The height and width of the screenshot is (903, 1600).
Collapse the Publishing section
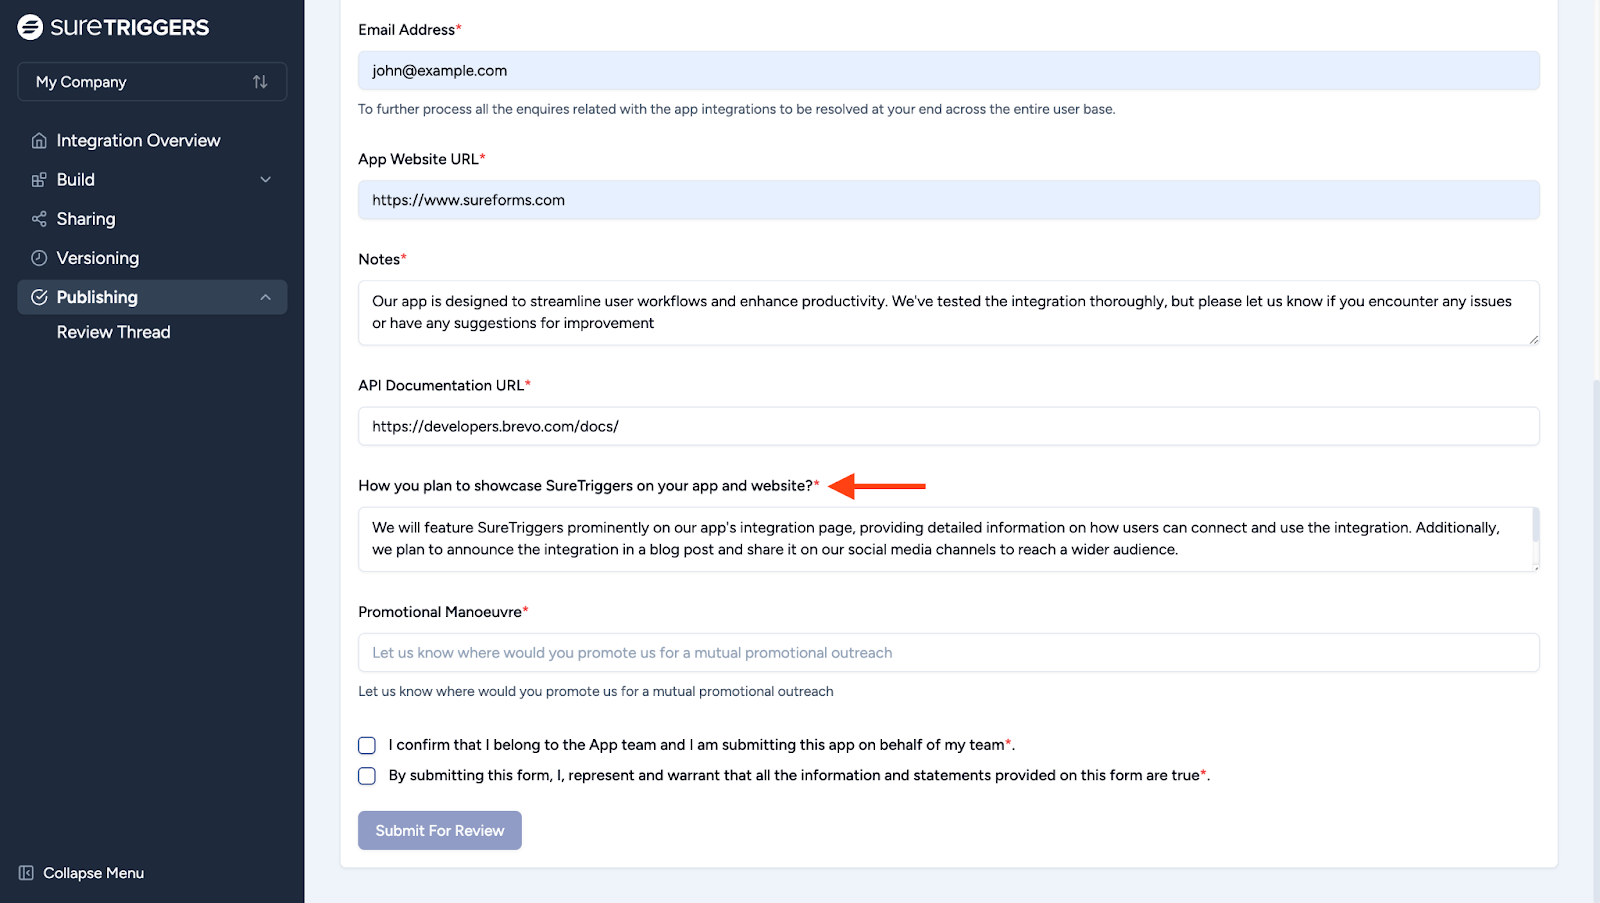tap(265, 296)
